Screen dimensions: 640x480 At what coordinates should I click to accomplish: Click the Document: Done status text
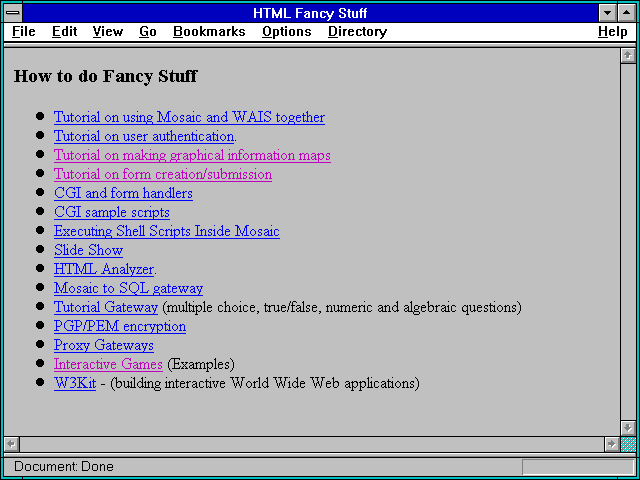[x=64, y=466]
